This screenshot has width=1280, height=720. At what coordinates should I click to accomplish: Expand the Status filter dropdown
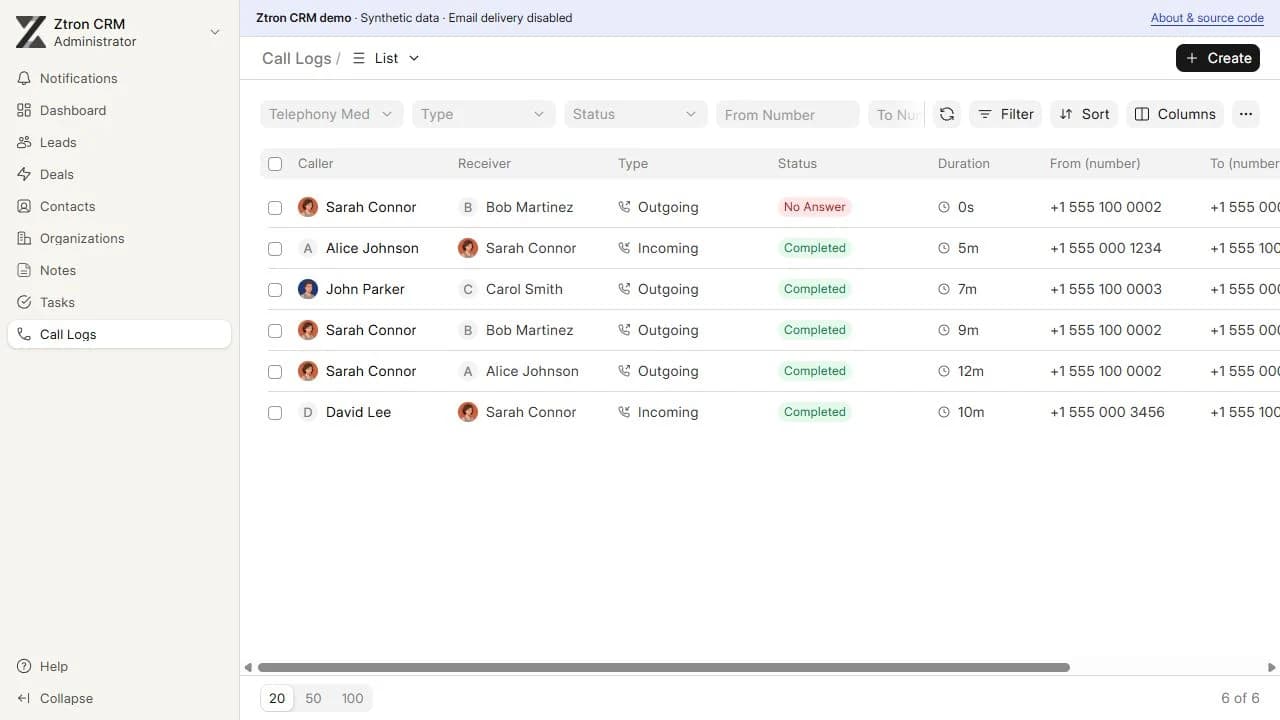(x=636, y=114)
